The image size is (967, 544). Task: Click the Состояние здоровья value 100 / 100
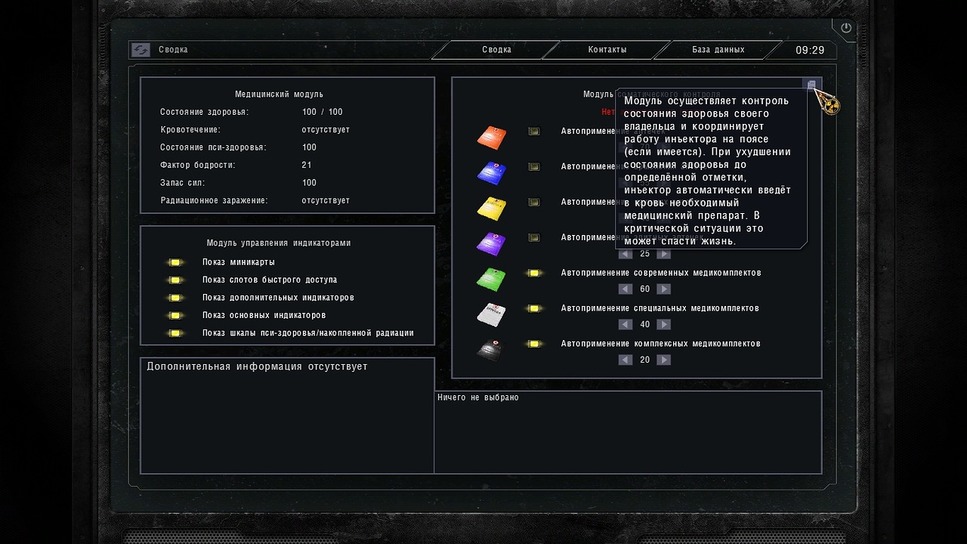click(x=322, y=112)
